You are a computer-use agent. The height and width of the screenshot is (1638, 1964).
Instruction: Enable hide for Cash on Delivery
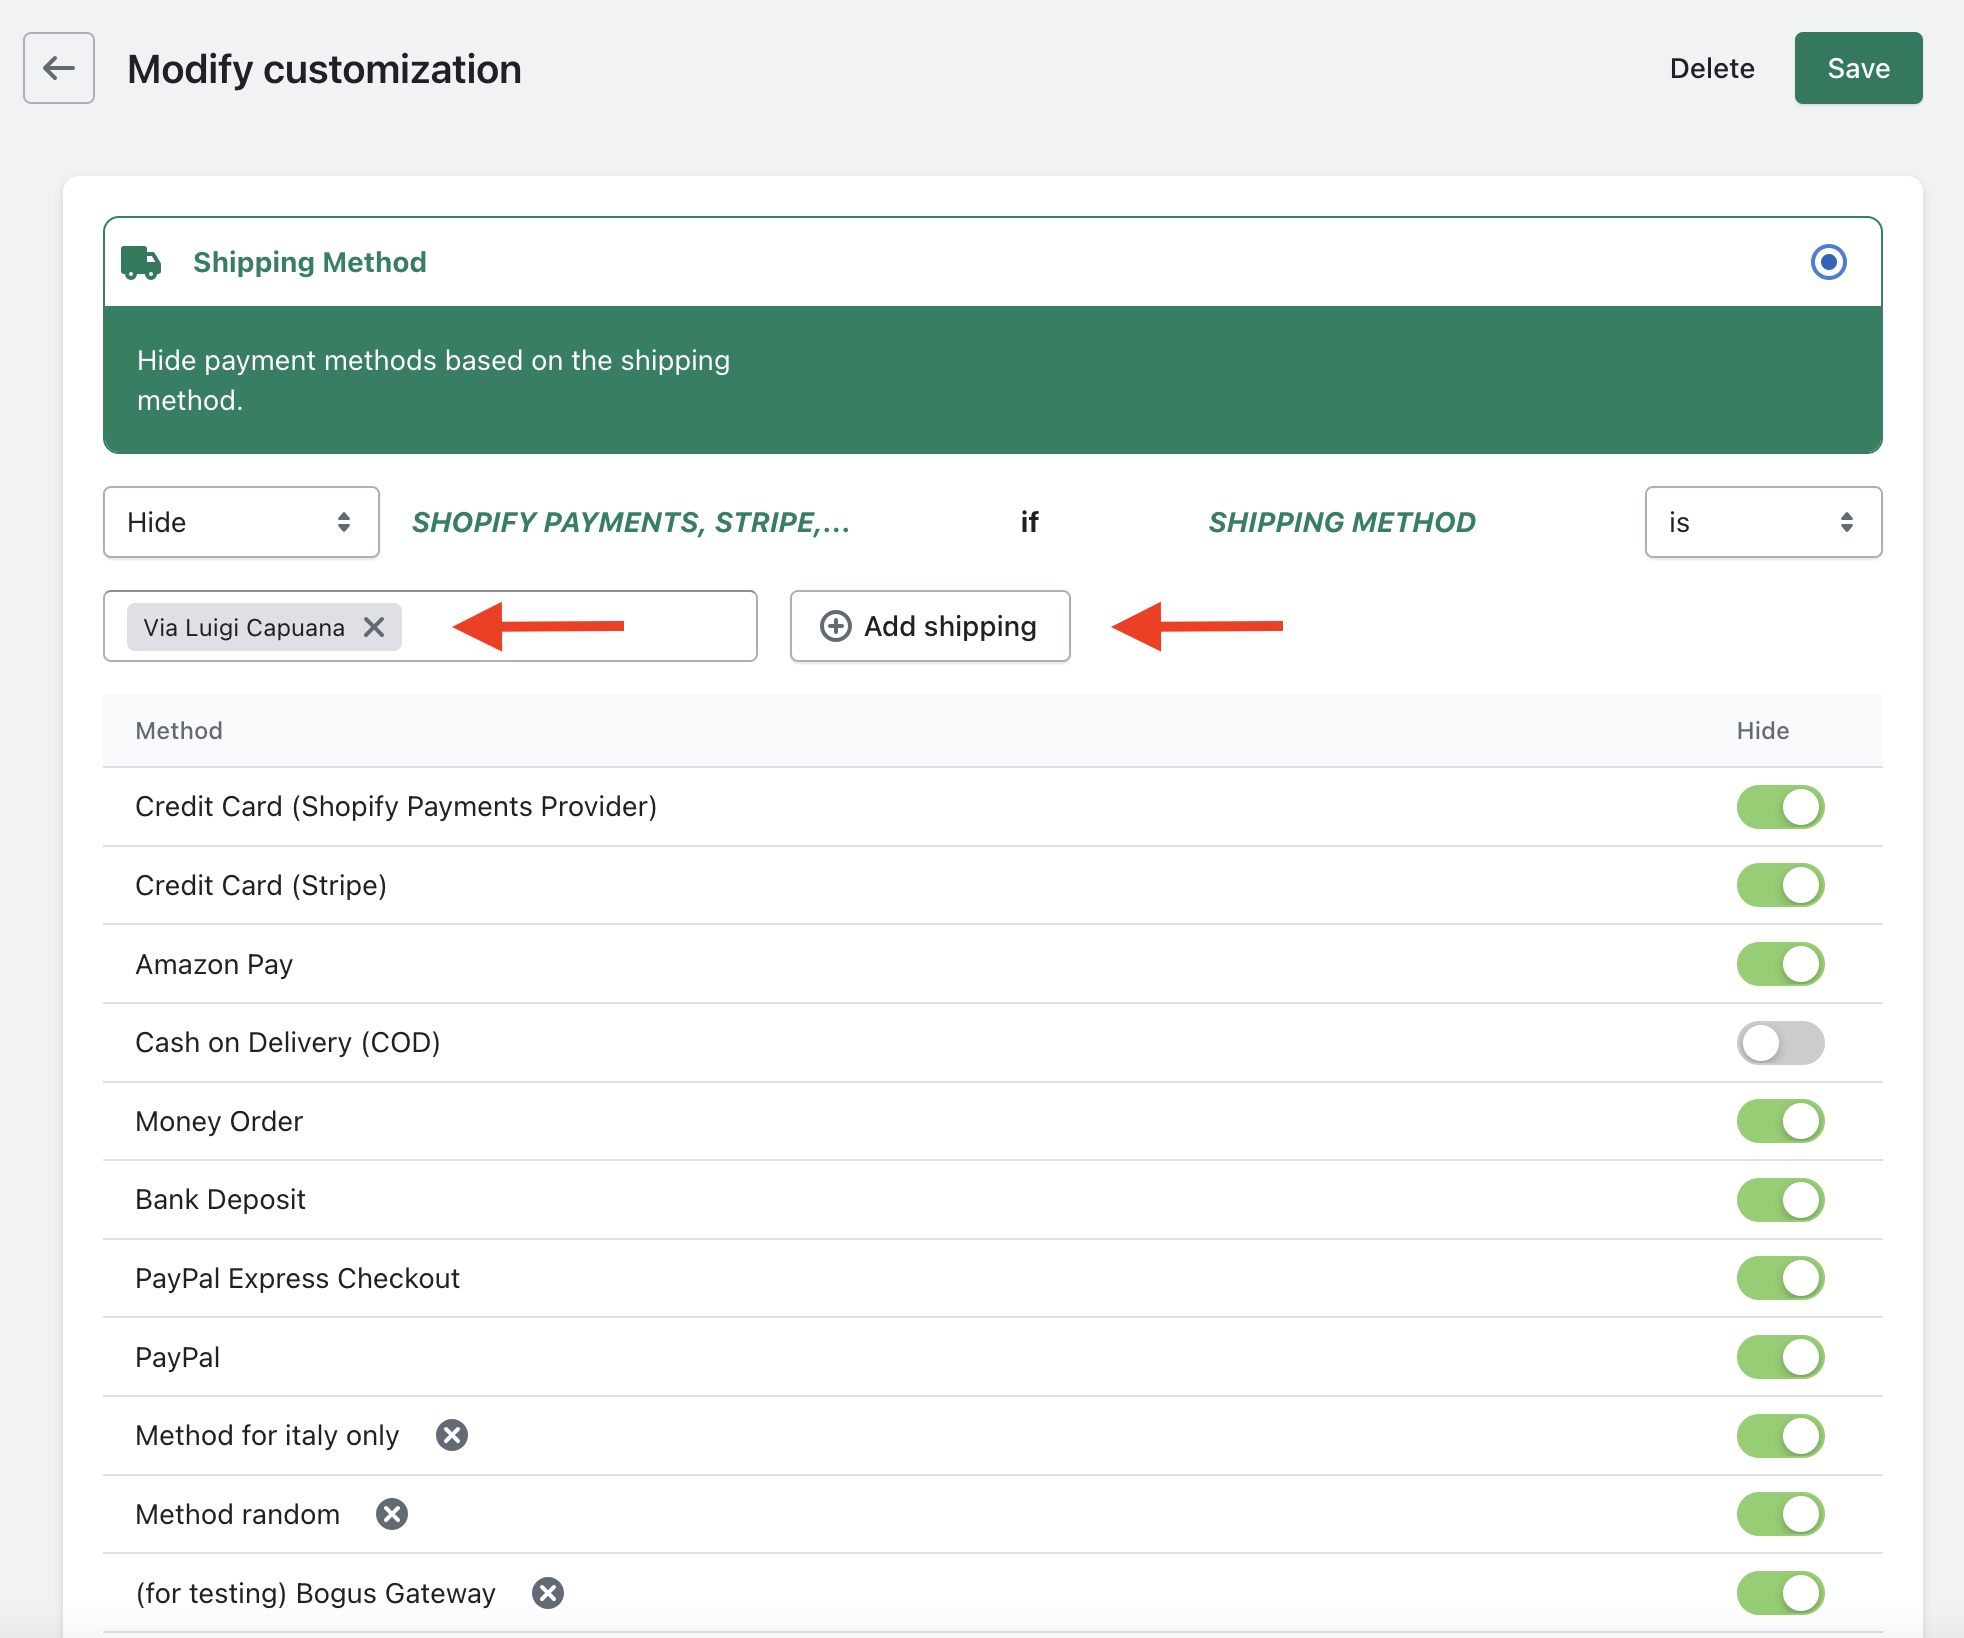pos(1781,1043)
